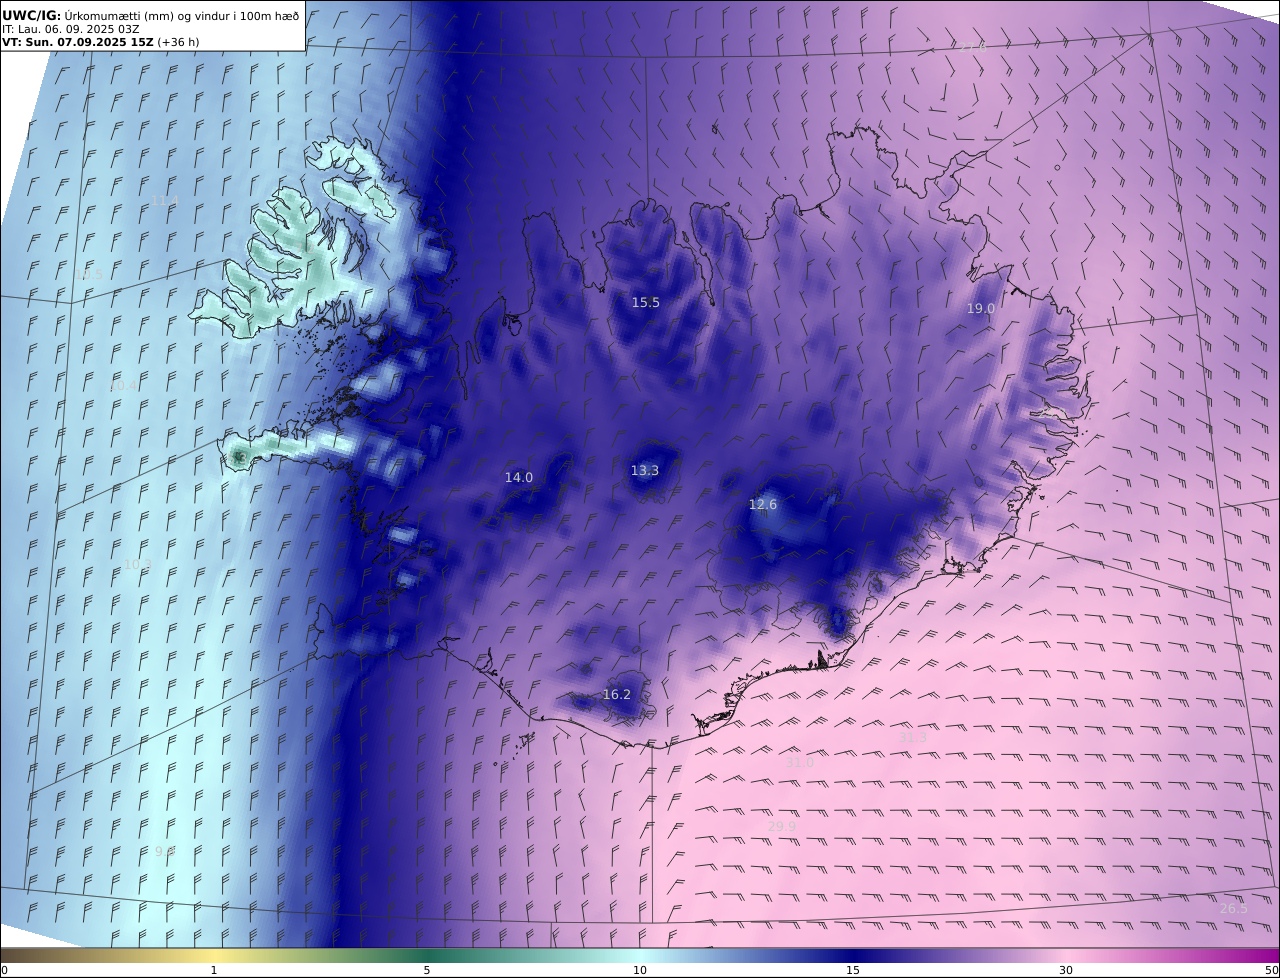Click the faint 11.4 value over the sea
The width and height of the screenshot is (1280, 978).
coord(164,202)
